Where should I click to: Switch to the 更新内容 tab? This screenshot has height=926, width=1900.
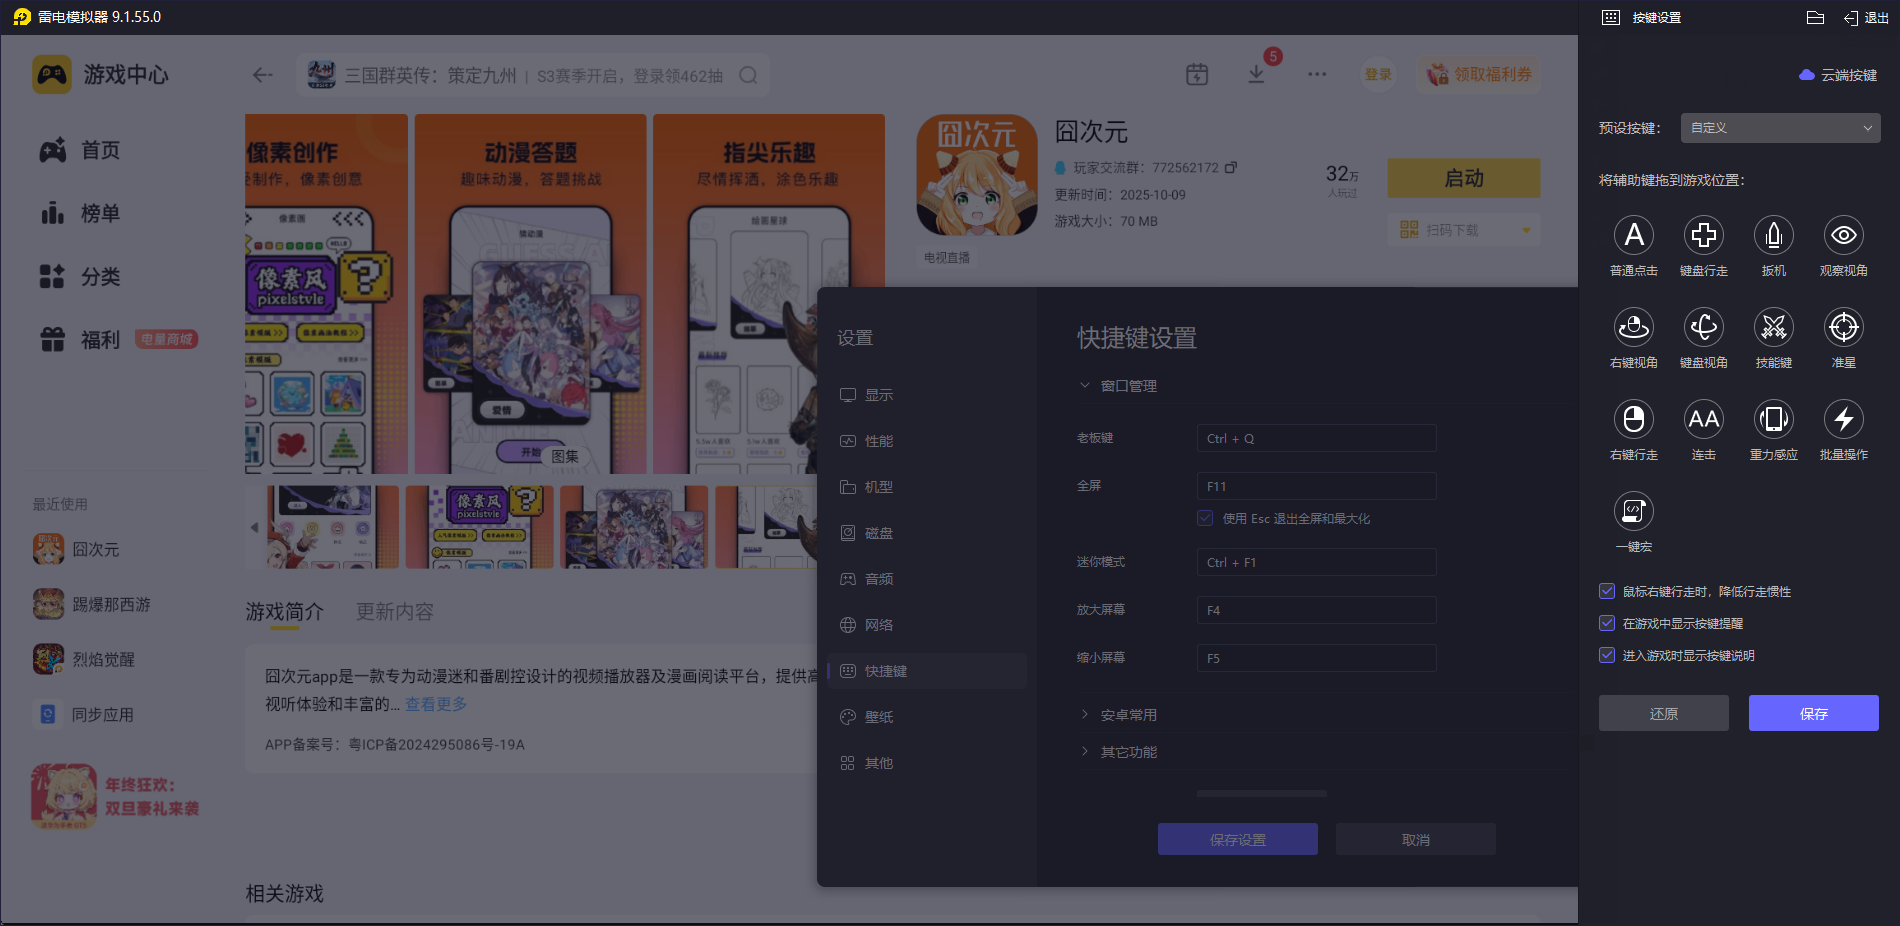point(395,612)
